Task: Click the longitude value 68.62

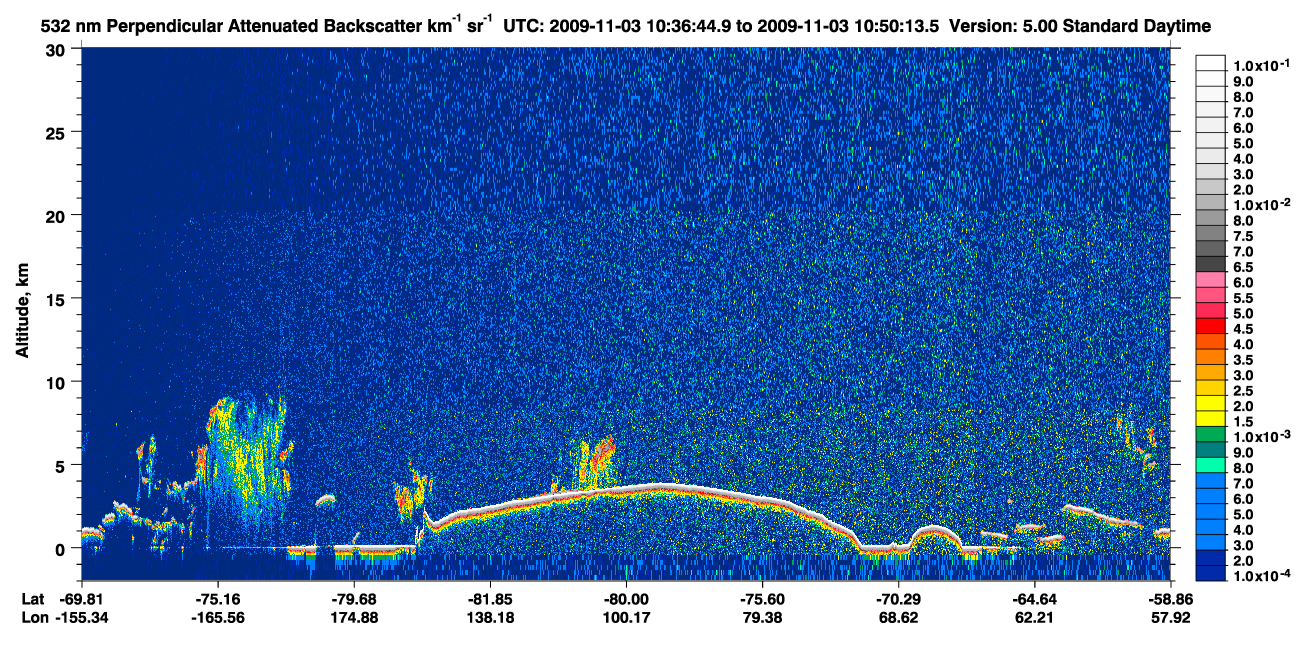Action: [898, 618]
